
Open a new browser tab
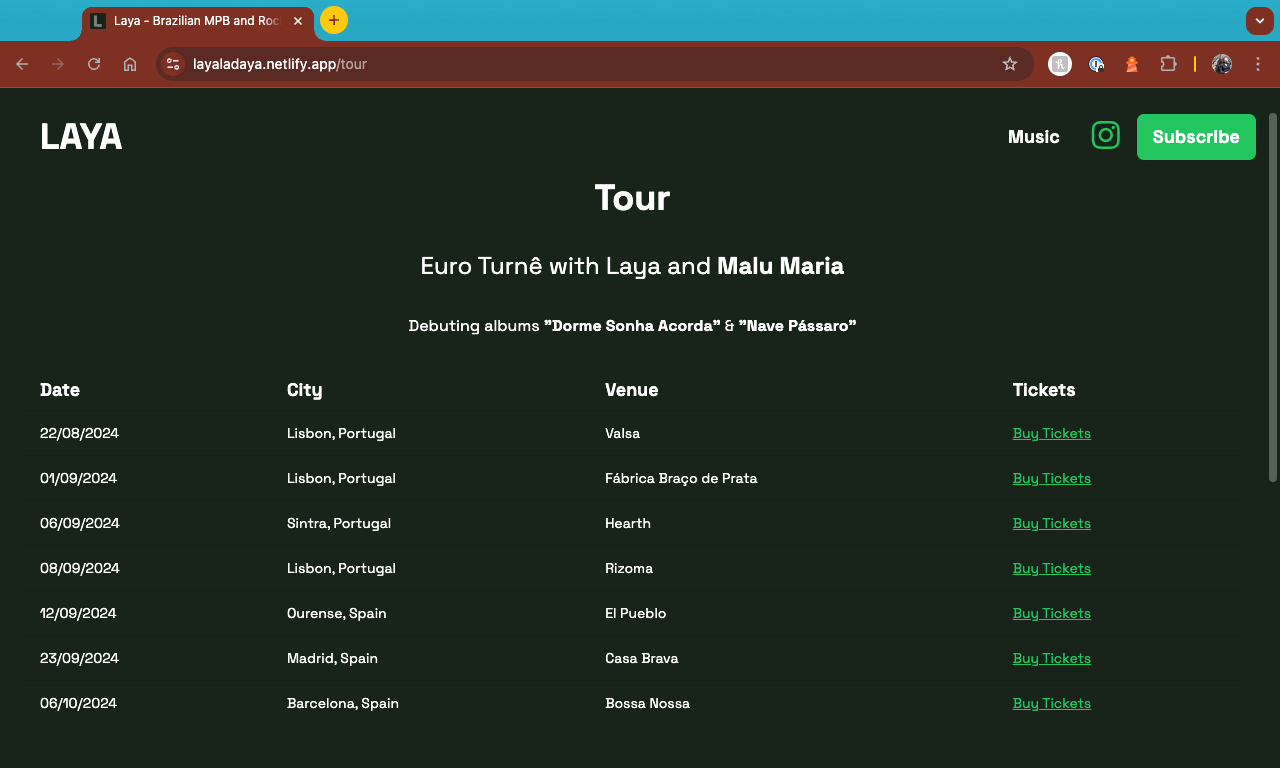coord(333,20)
